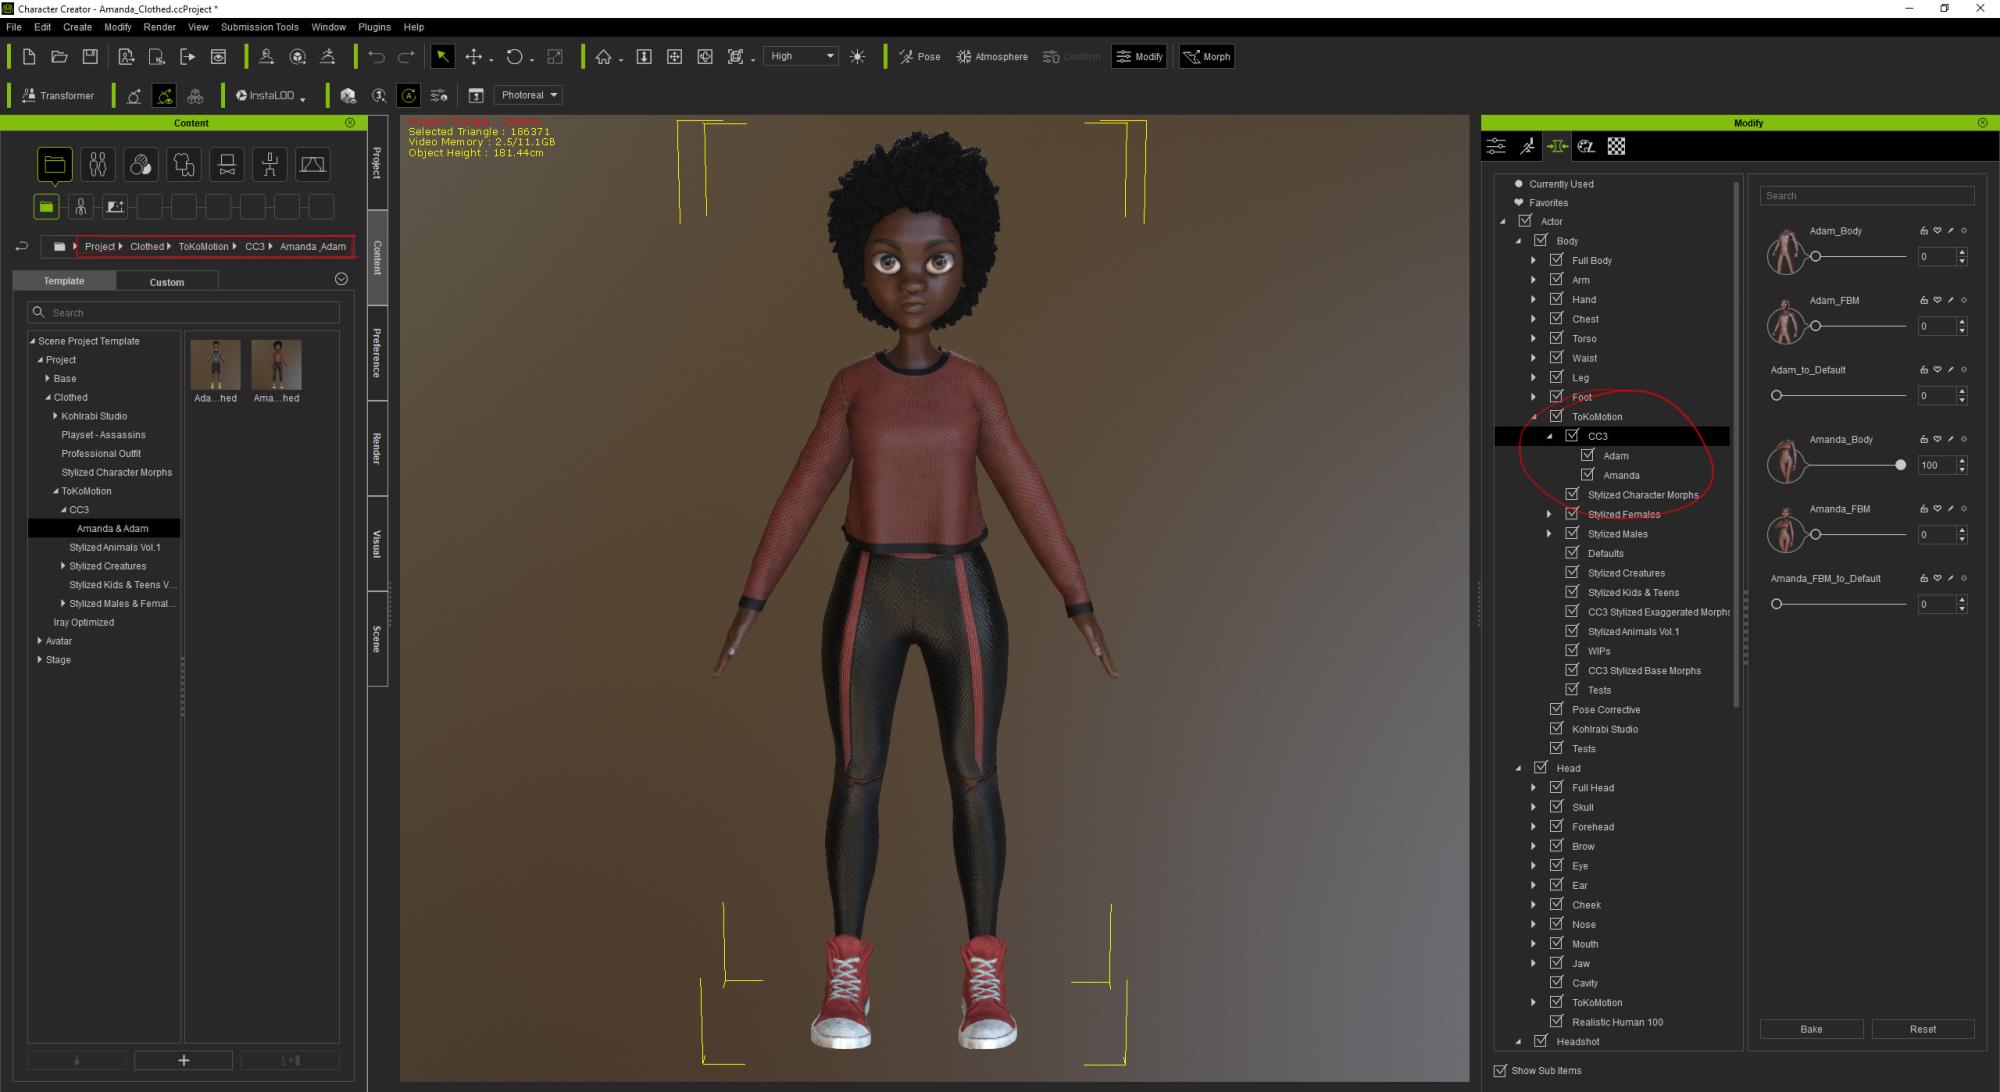Viewport: 2000px width, 1092px height.
Task: Toggle the Nose morph category checkbox
Action: tap(1556, 924)
